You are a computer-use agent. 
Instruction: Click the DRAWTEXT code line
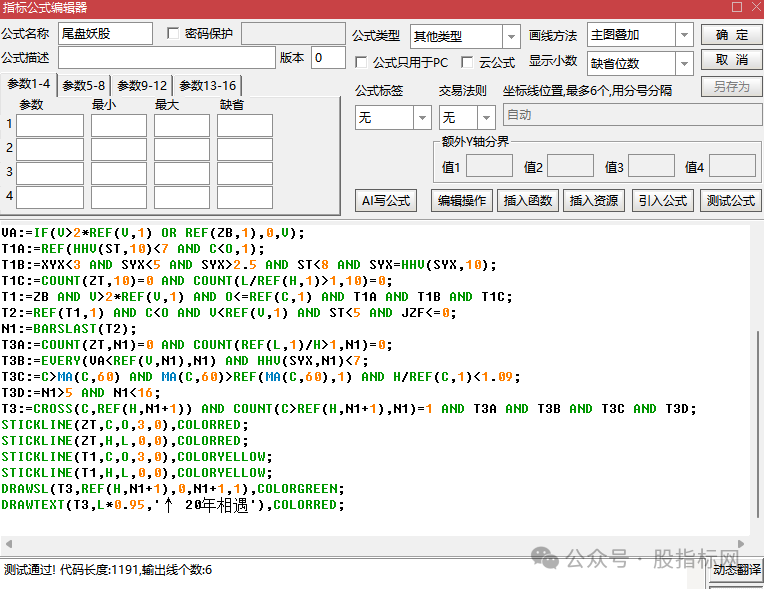tap(173, 505)
